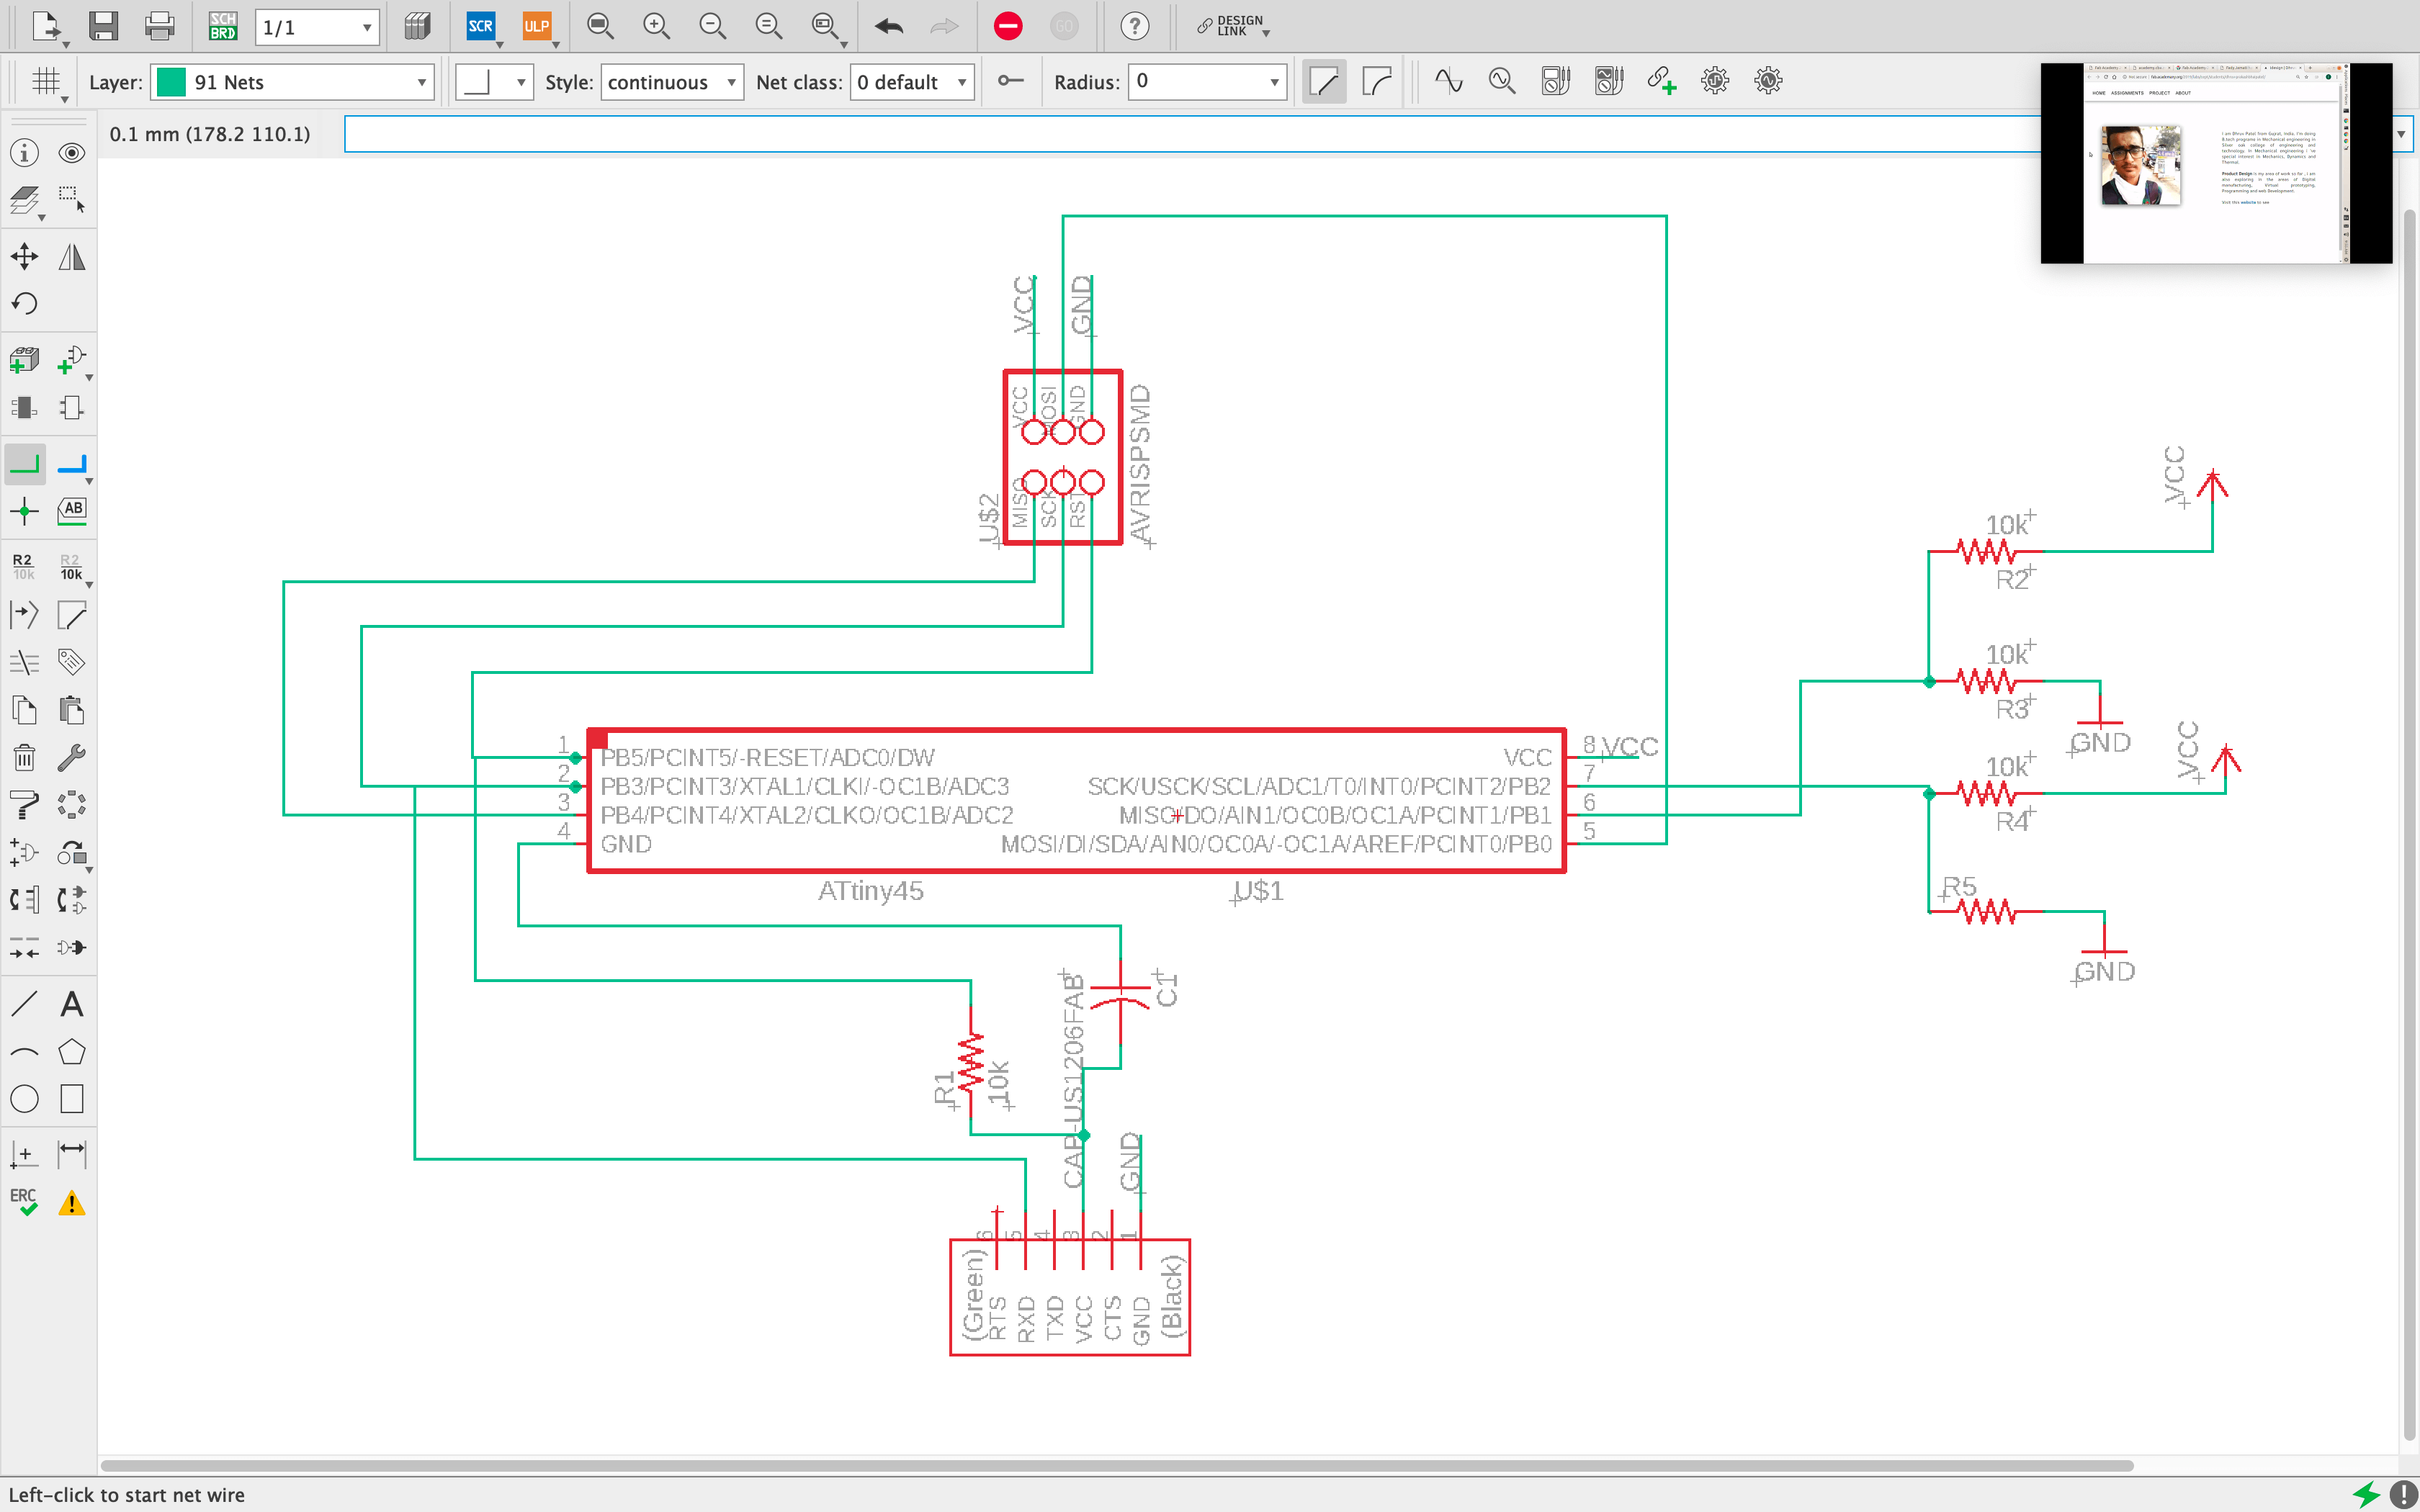The image size is (2420, 1512).
Task: Click the ULP button
Action: point(537,27)
